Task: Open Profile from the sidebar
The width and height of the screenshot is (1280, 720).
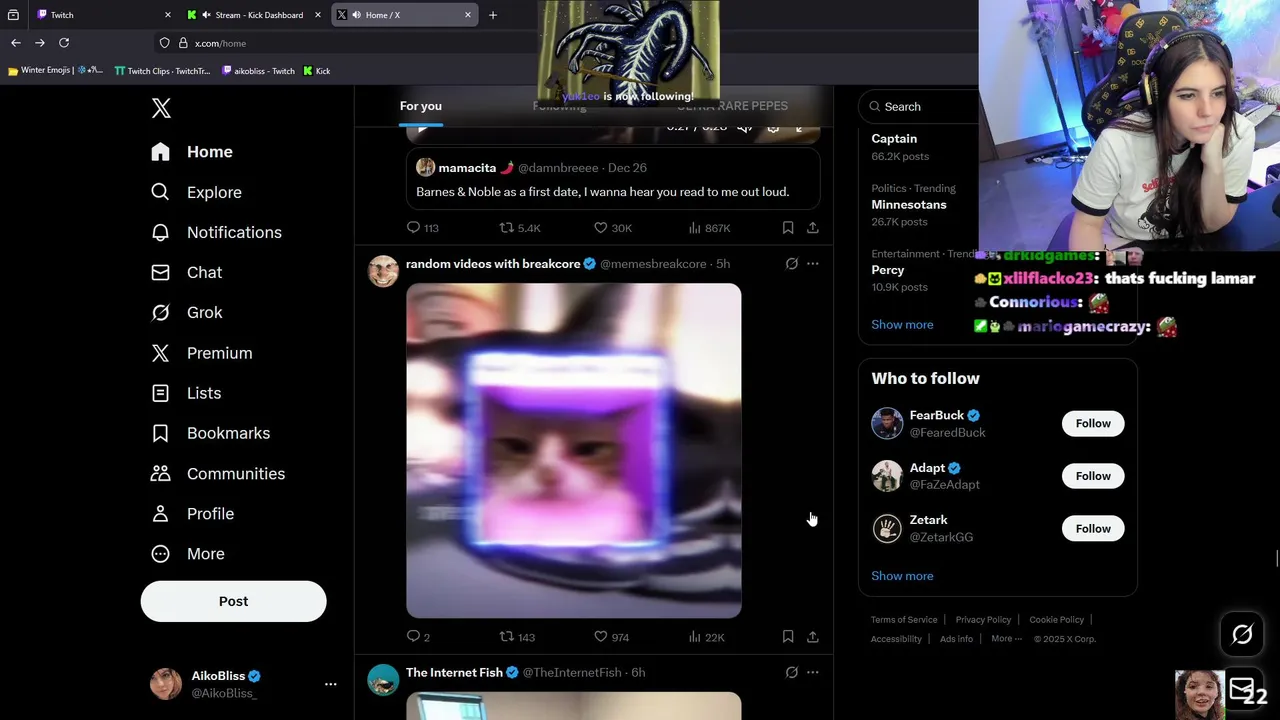Action: point(192,513)
